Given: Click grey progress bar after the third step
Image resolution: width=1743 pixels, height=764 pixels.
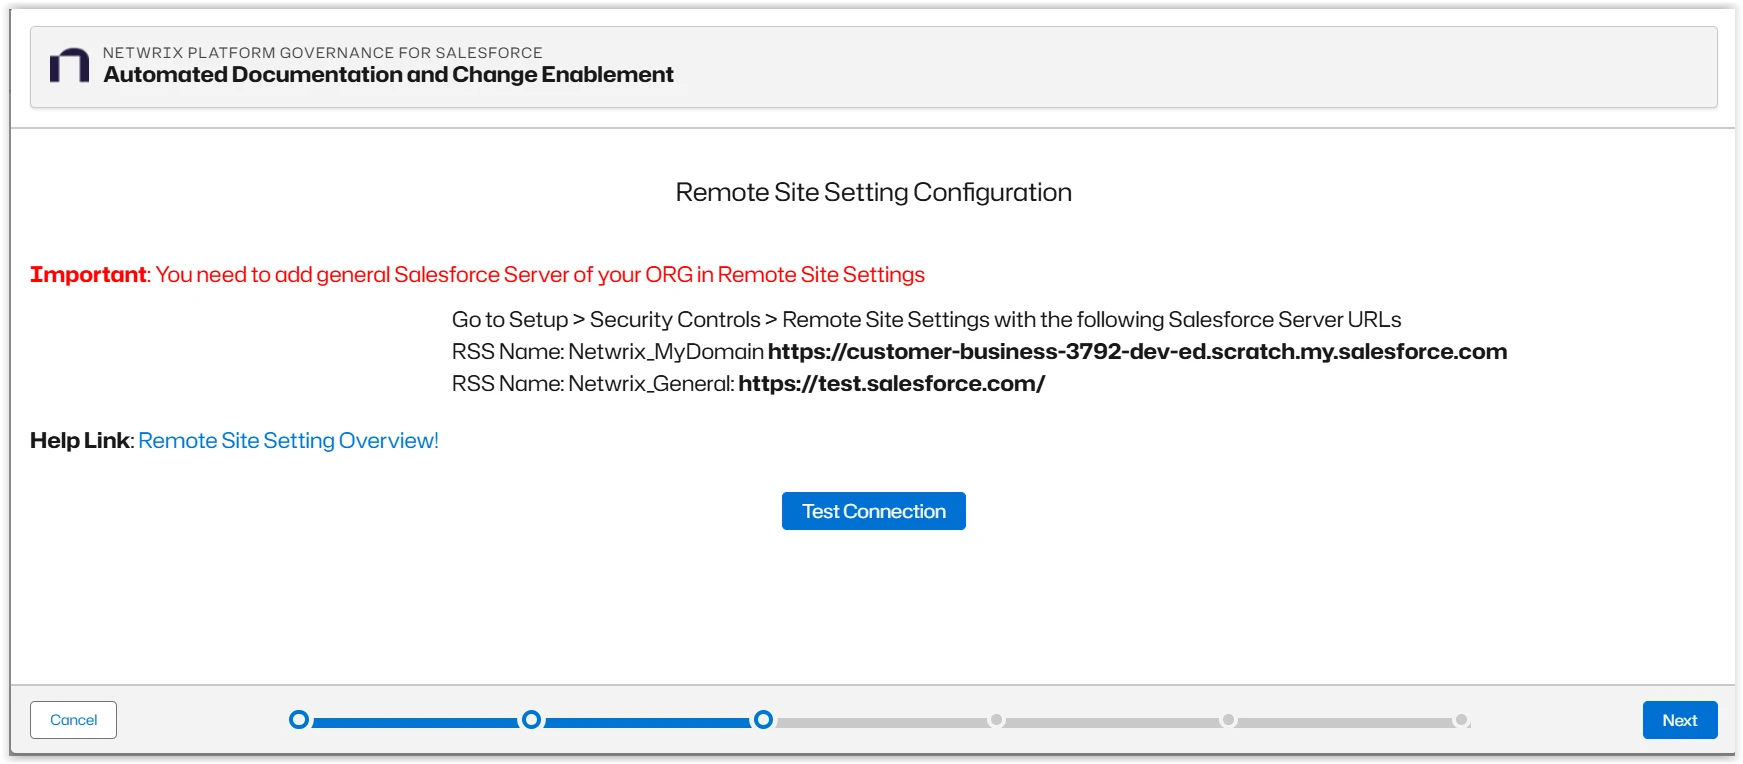Looking at the screenshot, I should tap(880, 722).
